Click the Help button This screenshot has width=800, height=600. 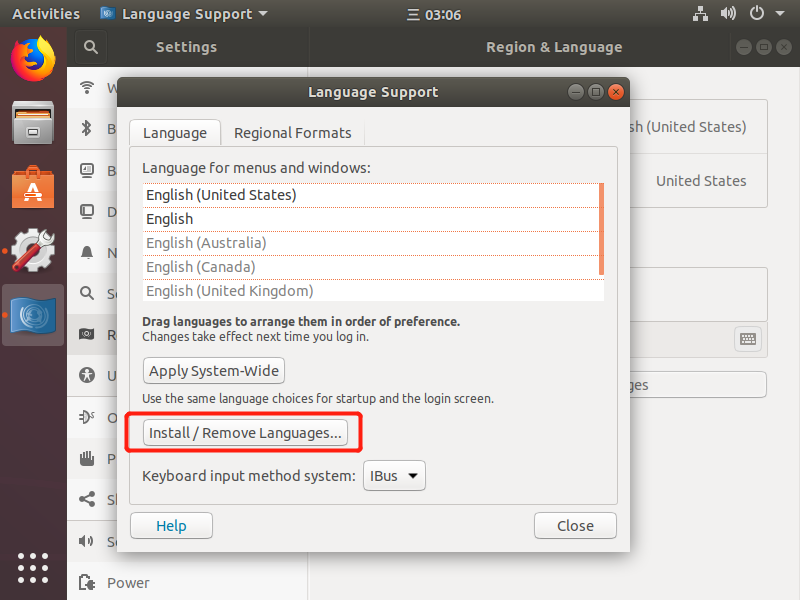(171, 526)
